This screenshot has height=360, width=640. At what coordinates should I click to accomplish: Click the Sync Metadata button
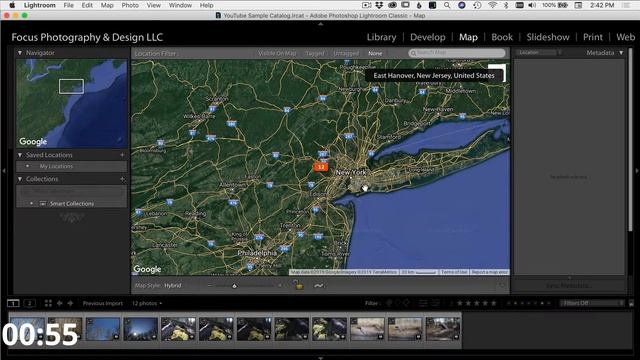click(x=569, y=286)
